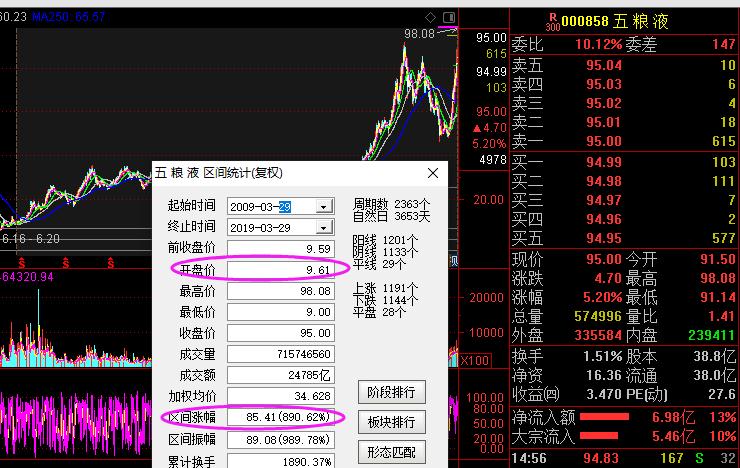The image size is (740, 468).
Task: Click the 买四 price 94.96
Action: [x=604, y=219]
